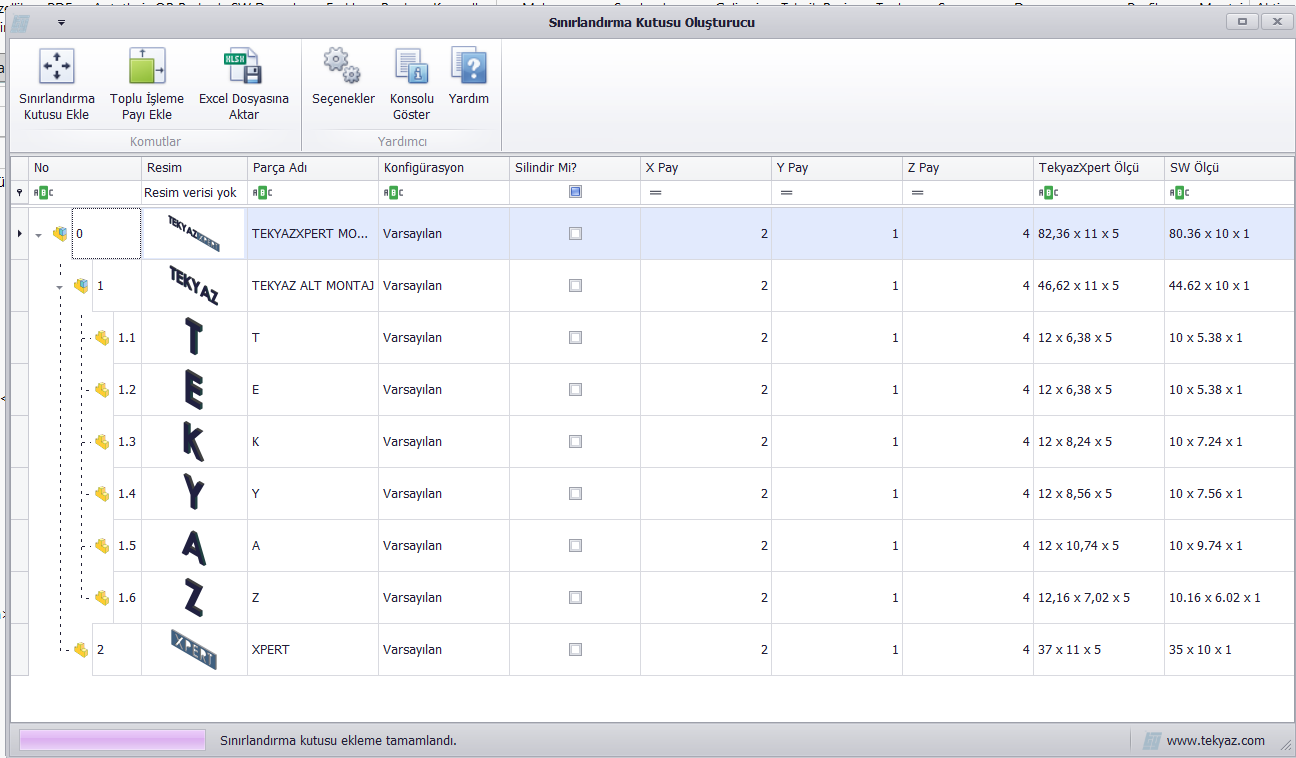Click Y Pay filter equals icon
1296x758 pixels.
pyautogui.click(x=787, y=192)
